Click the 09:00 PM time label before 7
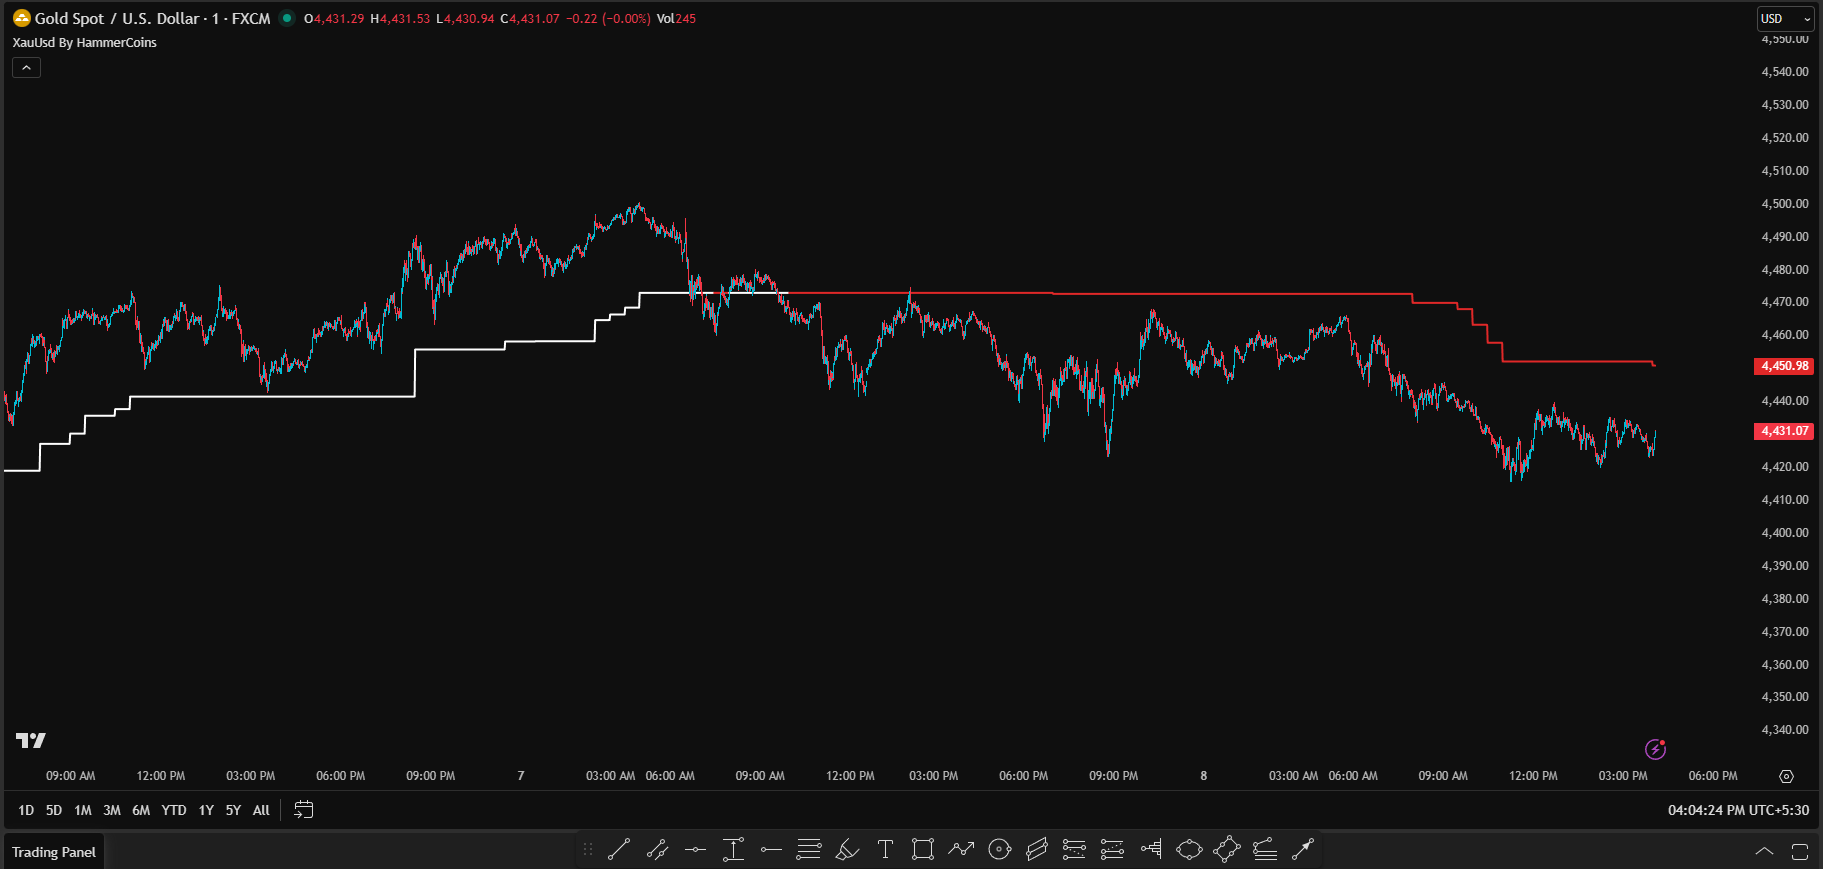 pyautogui.click(x=431, y=776)
